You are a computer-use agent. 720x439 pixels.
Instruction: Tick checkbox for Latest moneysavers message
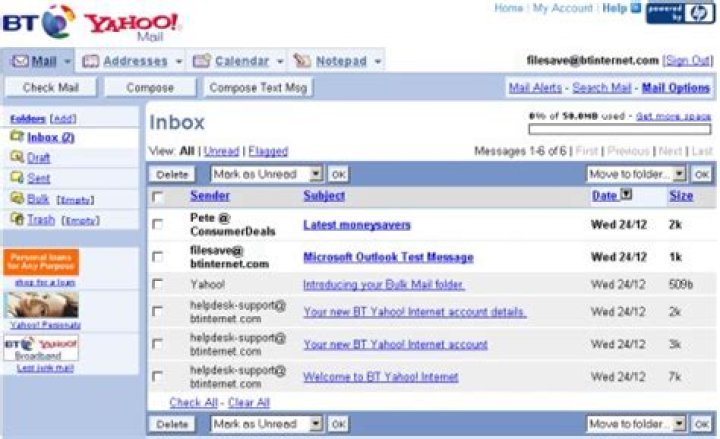coord(158,224)
